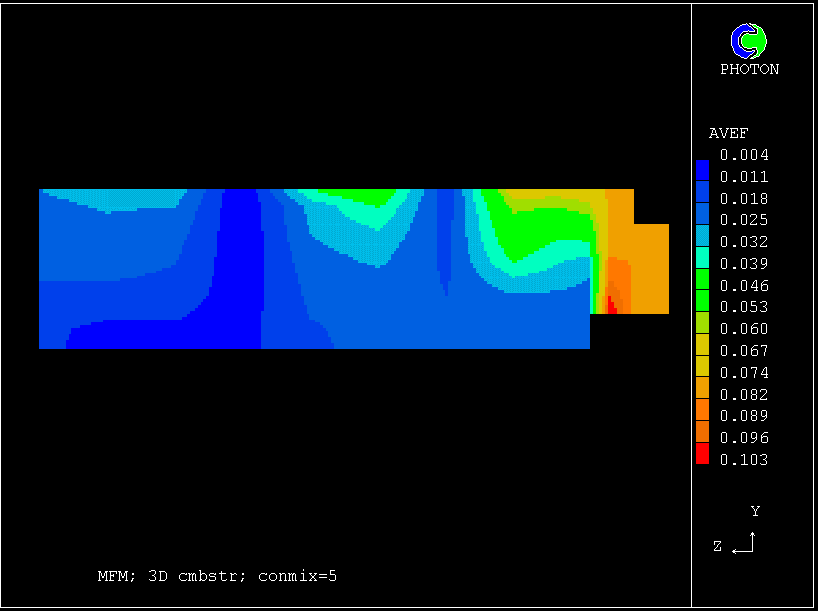Viewport: 818px width, 611px height.
Task: Click the PHOTON circular logo icon
Action: pos(749,41)
